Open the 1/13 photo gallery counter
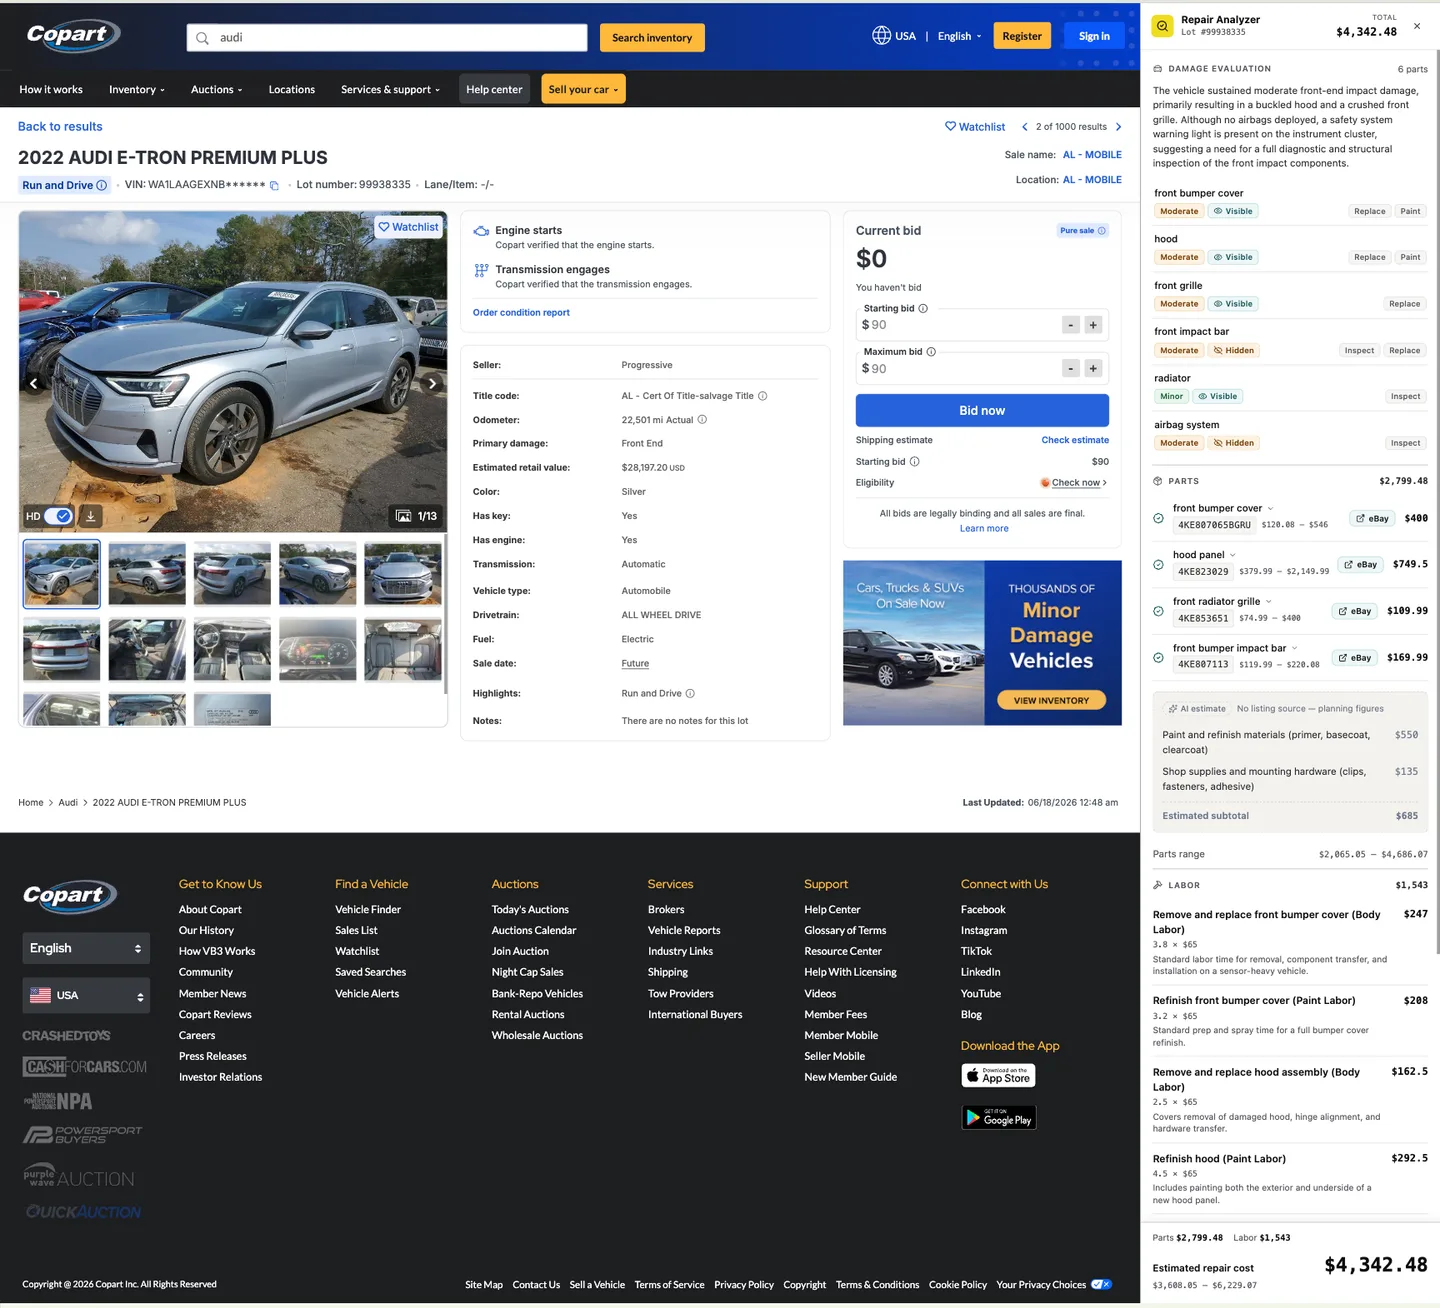Image resolution: width=1440 pixels, height=1308 pixels. (x=416, y=516)
